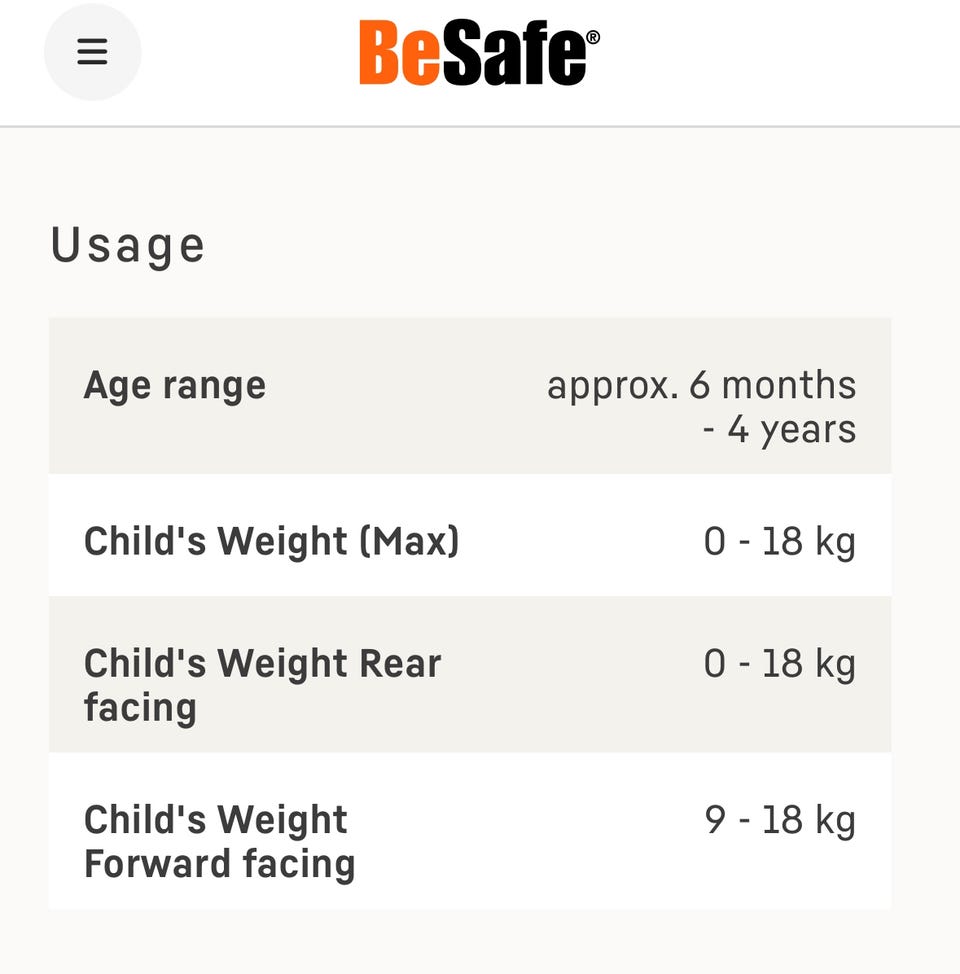Select the "approx. 6 months" text
The width and height of the screenshot is (960, 974).
tap(701, 385)
